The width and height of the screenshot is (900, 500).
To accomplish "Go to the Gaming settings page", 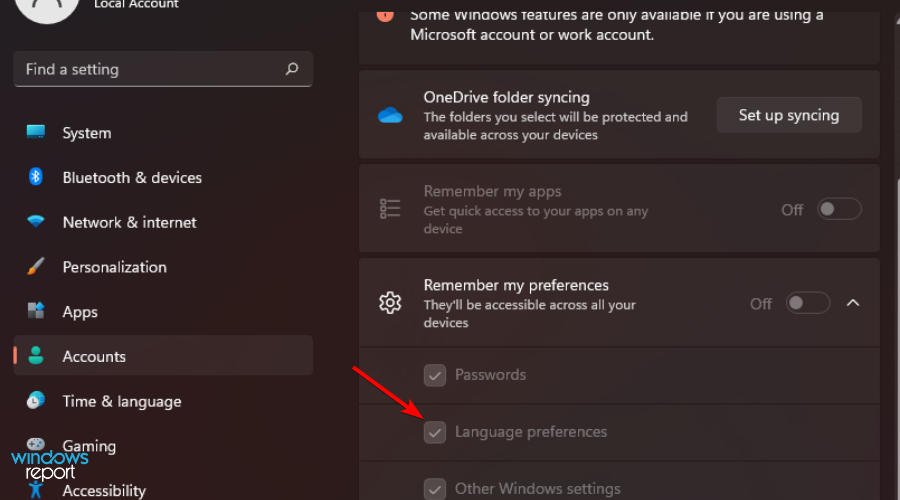I will (89, 446).
